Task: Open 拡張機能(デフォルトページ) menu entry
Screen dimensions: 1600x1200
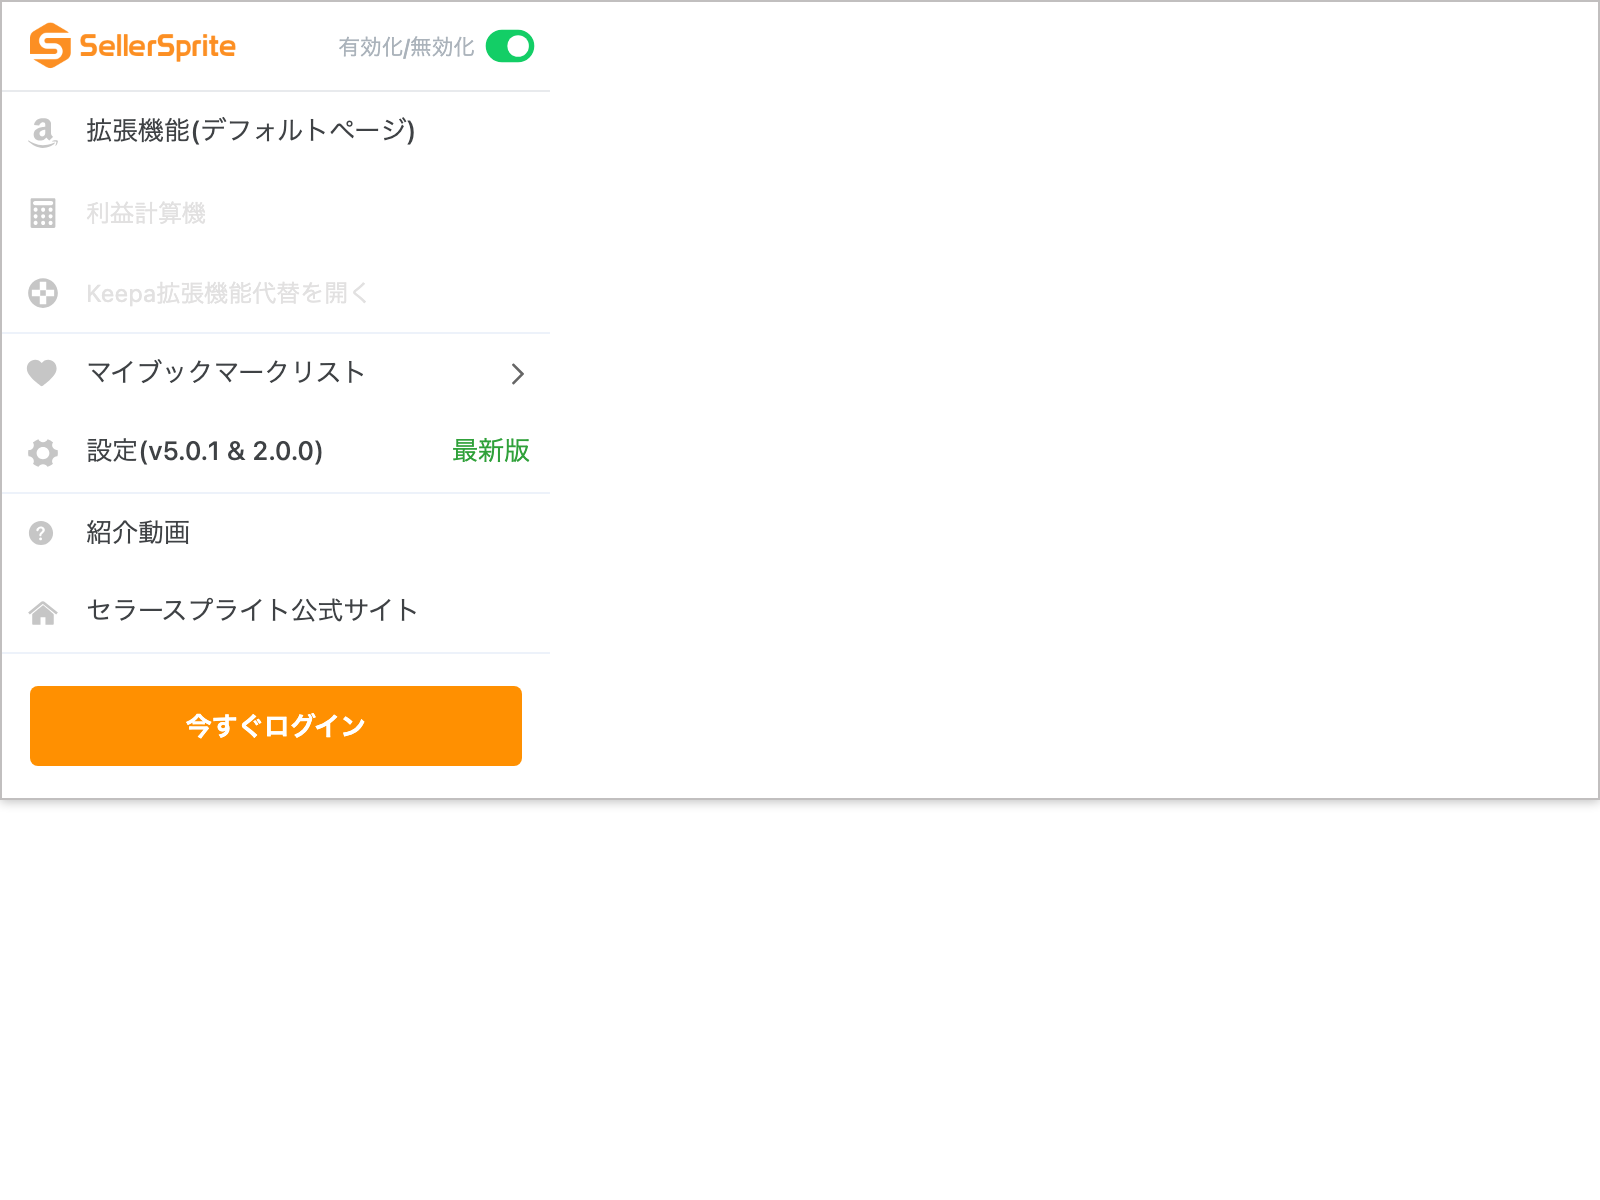Action: [x=250, y=131]
